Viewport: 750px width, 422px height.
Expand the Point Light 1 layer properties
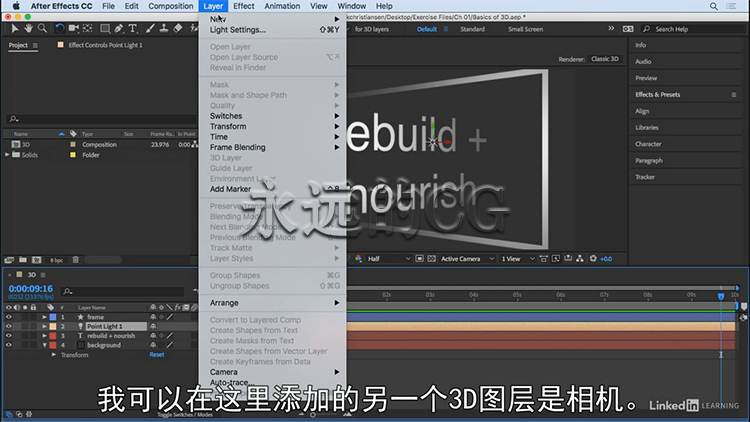click(x=44, y=326)
